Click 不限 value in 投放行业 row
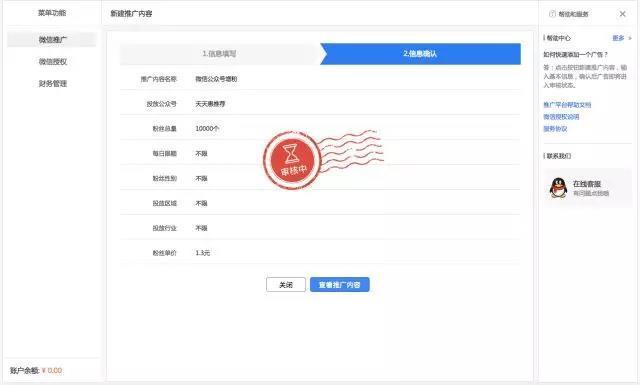Viewport: 640px width, 385px height. 201,228
